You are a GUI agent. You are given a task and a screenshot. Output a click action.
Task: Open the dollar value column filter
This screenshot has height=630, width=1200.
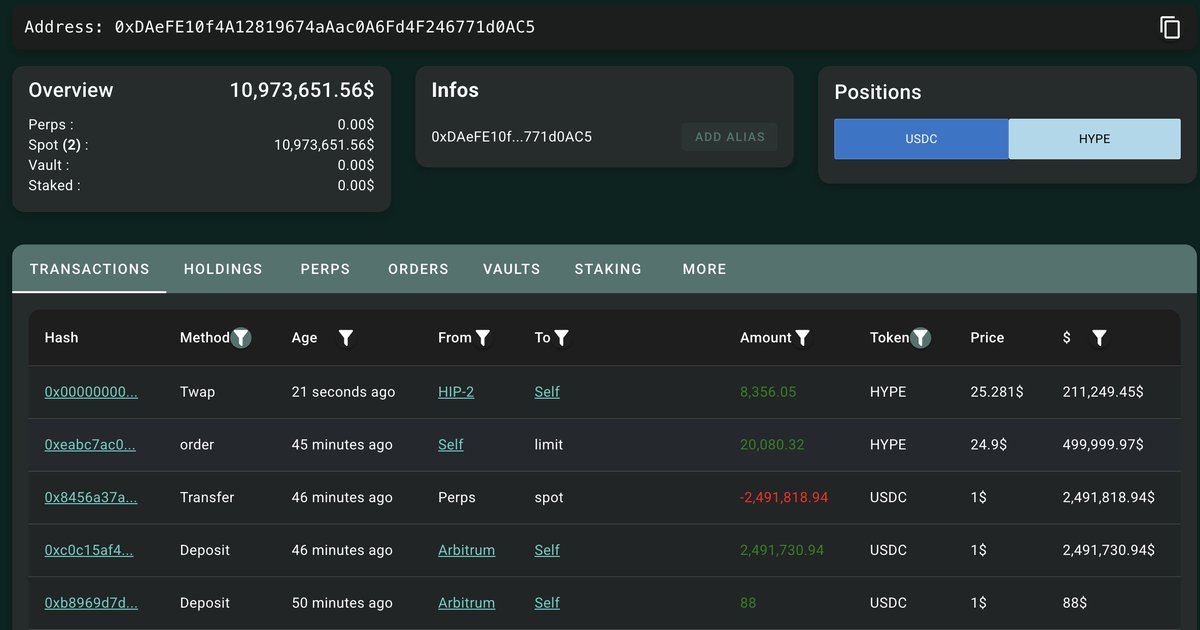click(1099, 338)
